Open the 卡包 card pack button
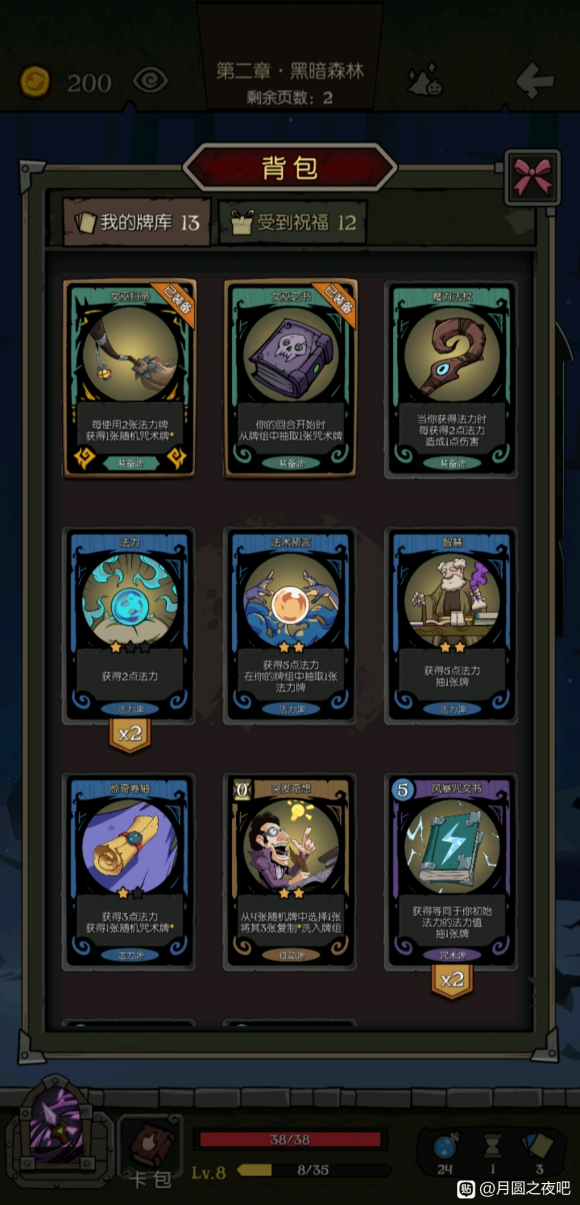The height and width of the screenshot is (1205, 580). [x=151, y=1150]
